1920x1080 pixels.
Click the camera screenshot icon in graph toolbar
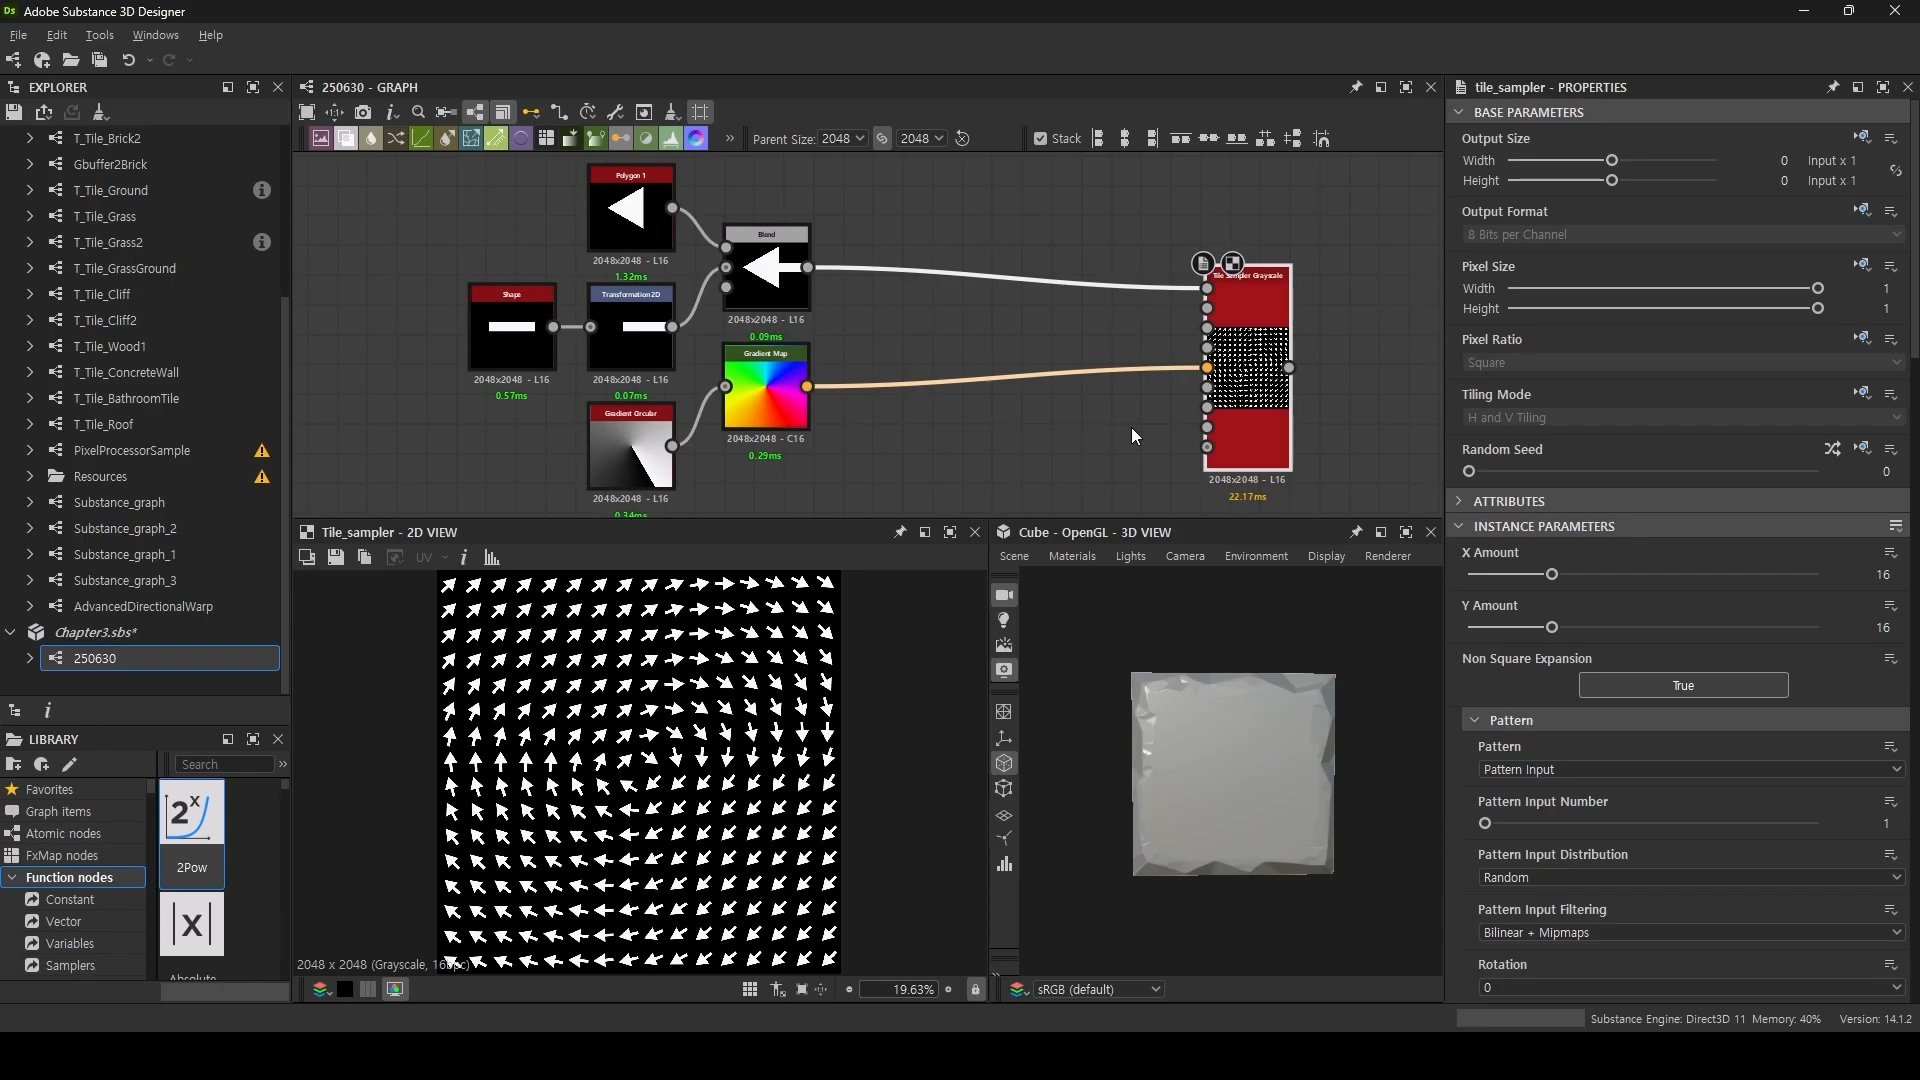[363, 112]
